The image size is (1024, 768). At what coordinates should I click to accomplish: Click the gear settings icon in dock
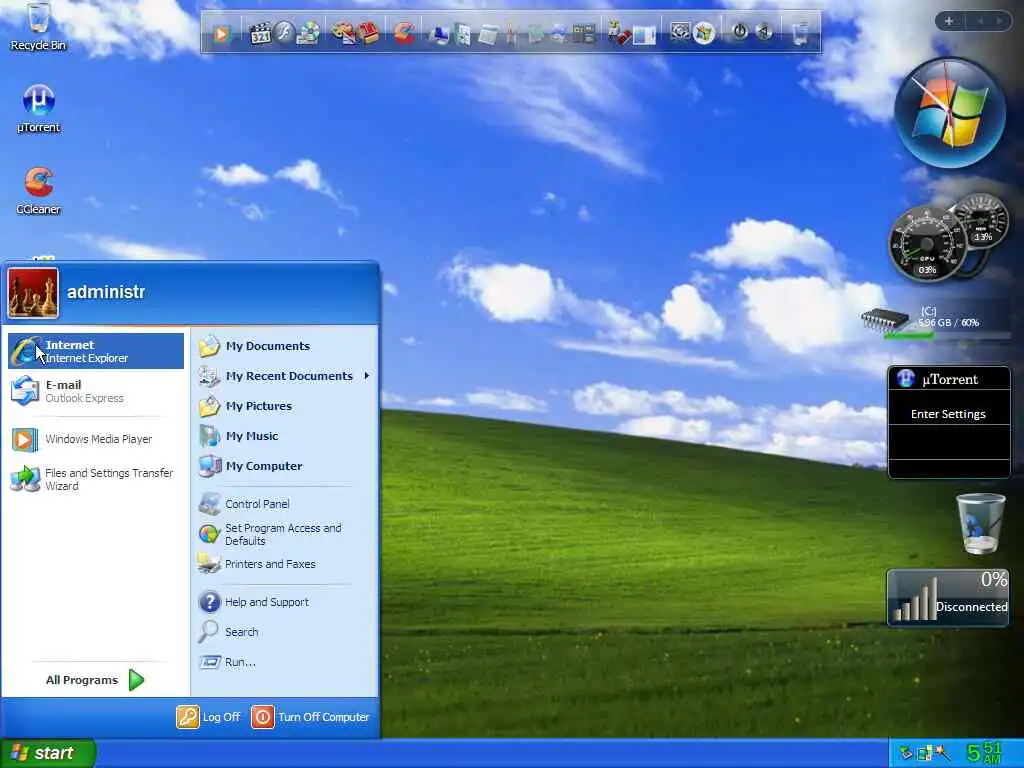680,32
